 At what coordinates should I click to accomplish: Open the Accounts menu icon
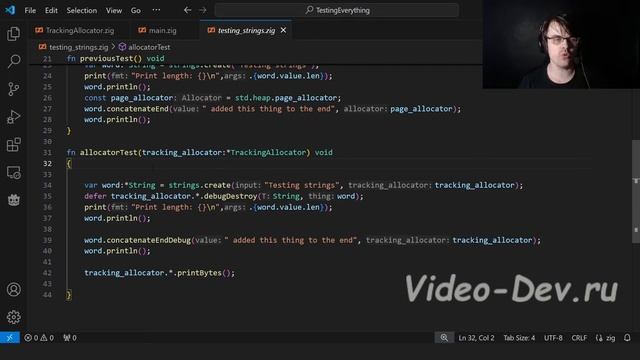(x=13, y=289)
